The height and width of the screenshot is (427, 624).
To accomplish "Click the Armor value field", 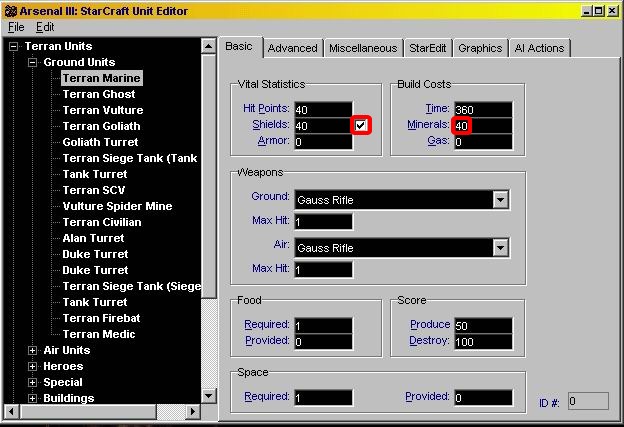I will pos(323,142).
